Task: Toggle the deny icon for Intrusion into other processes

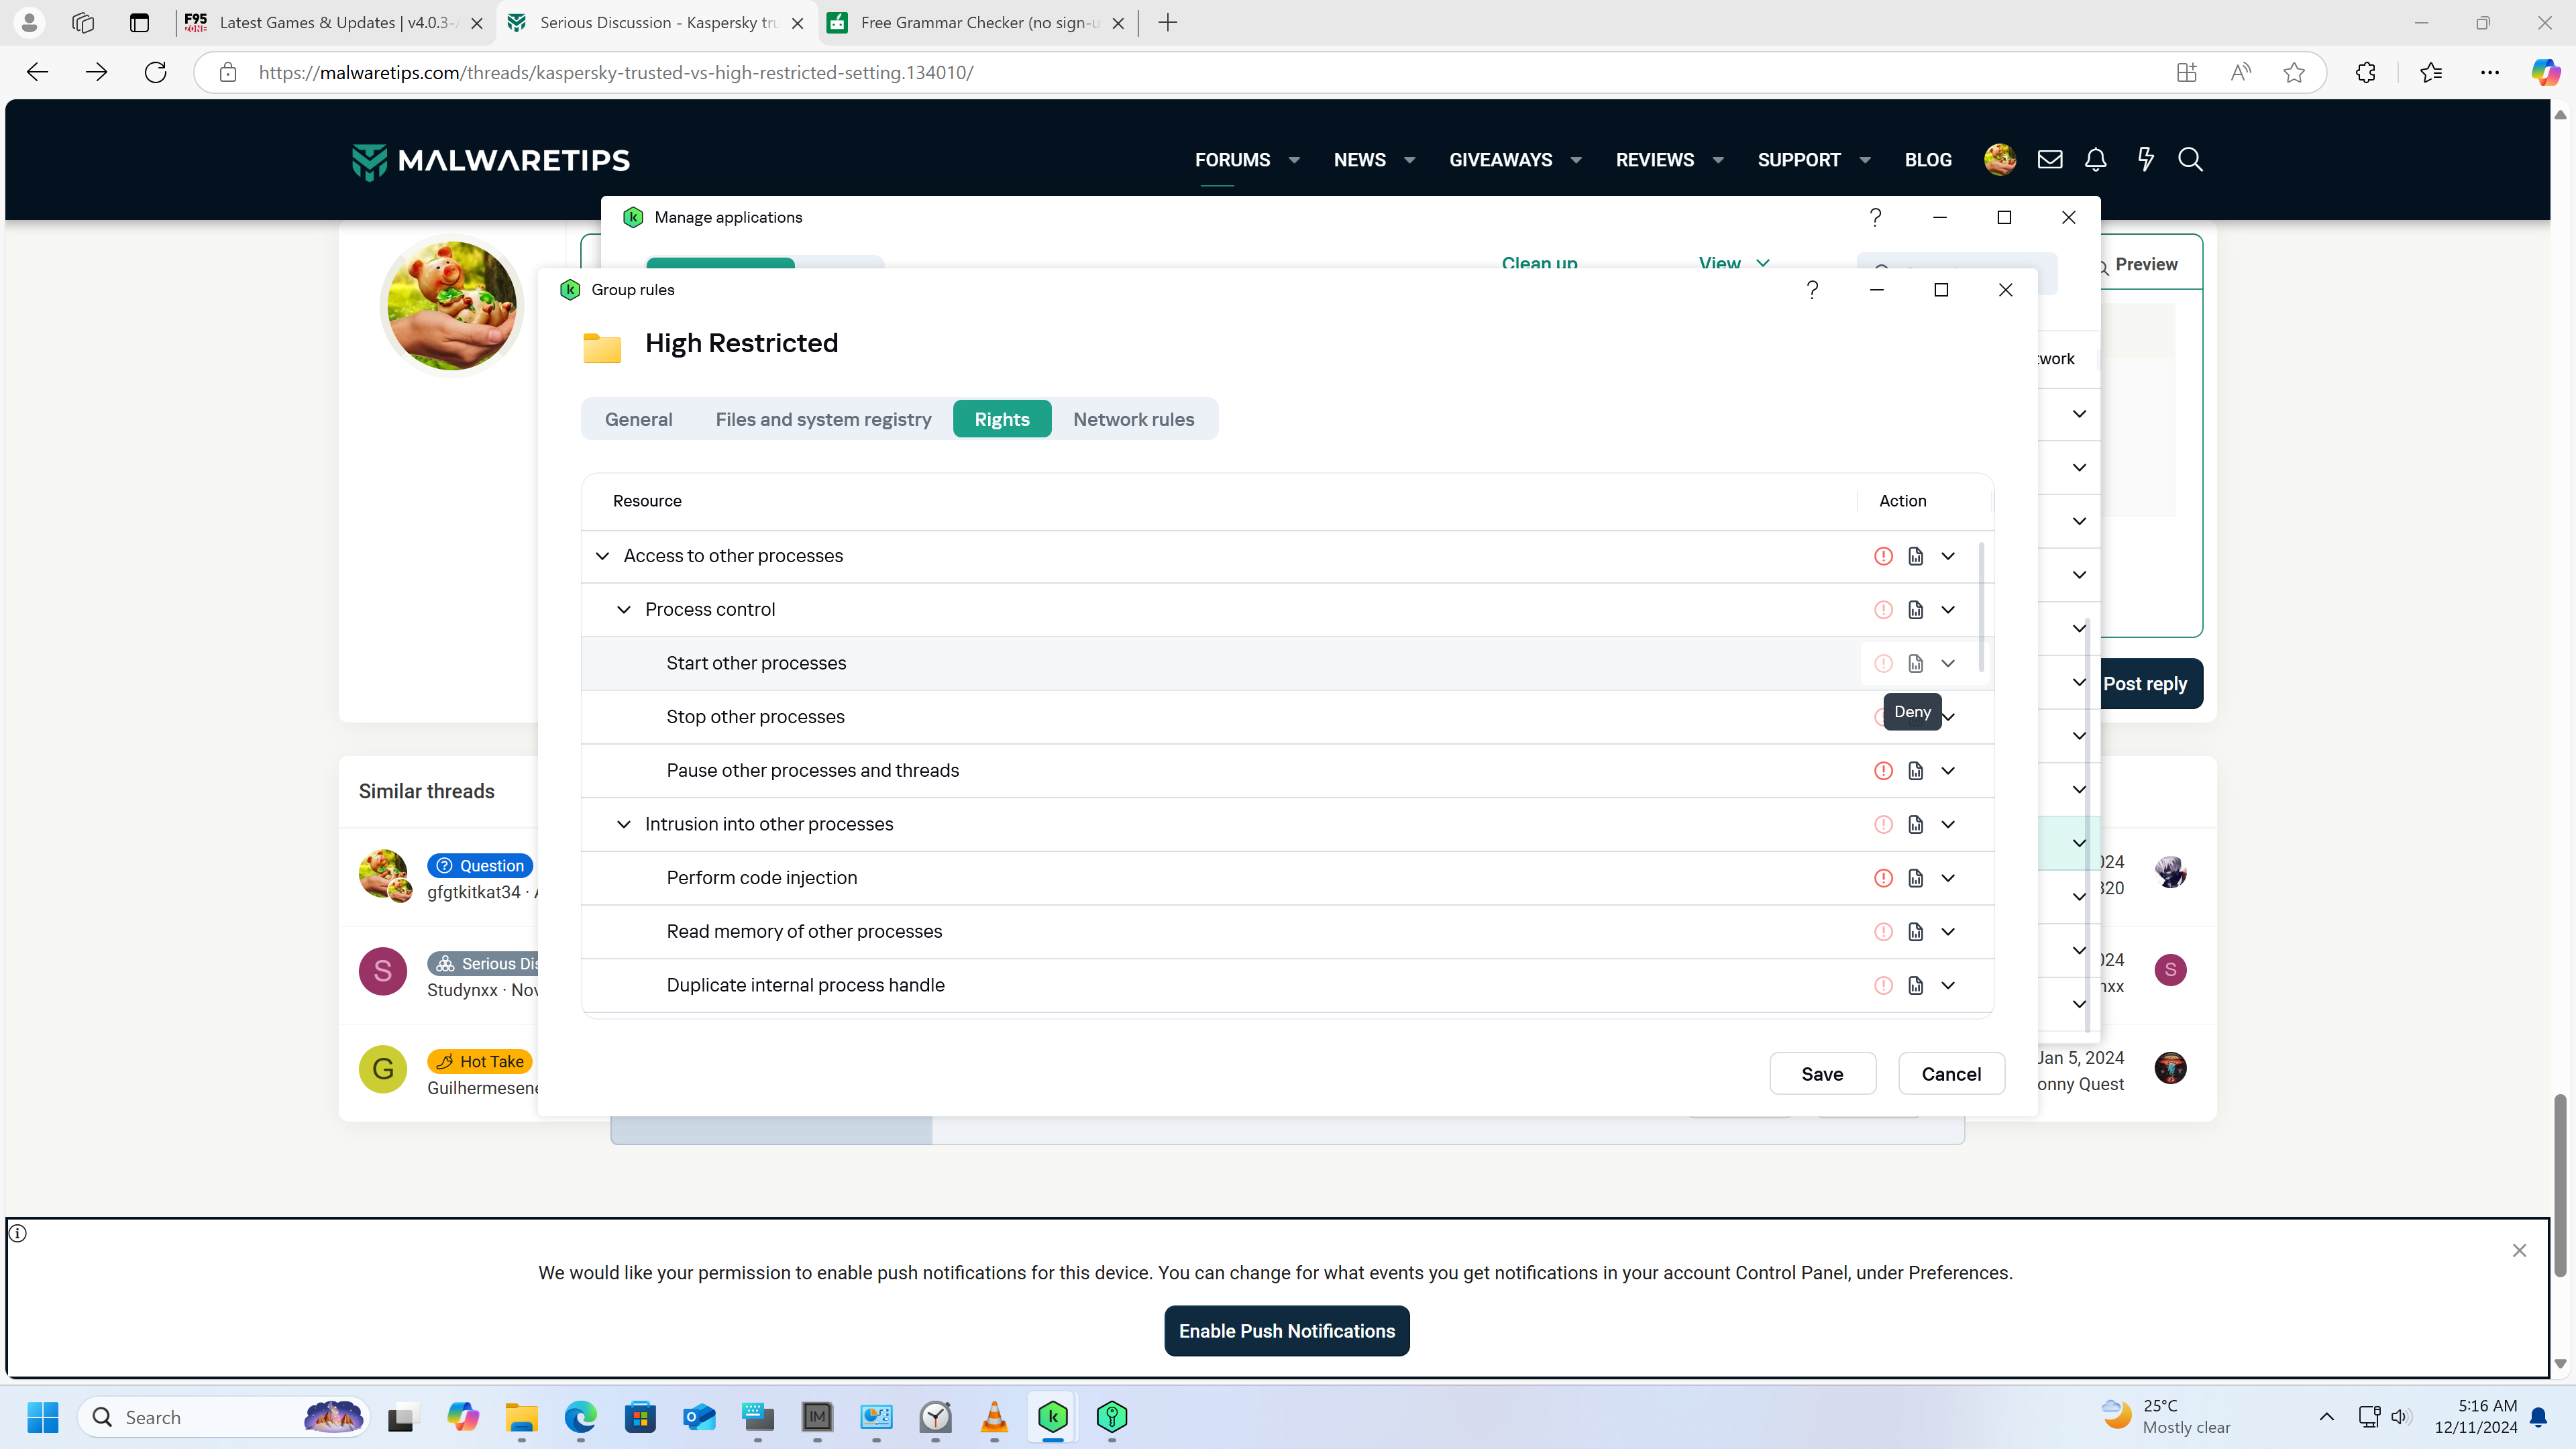Action: point(1883,825)
